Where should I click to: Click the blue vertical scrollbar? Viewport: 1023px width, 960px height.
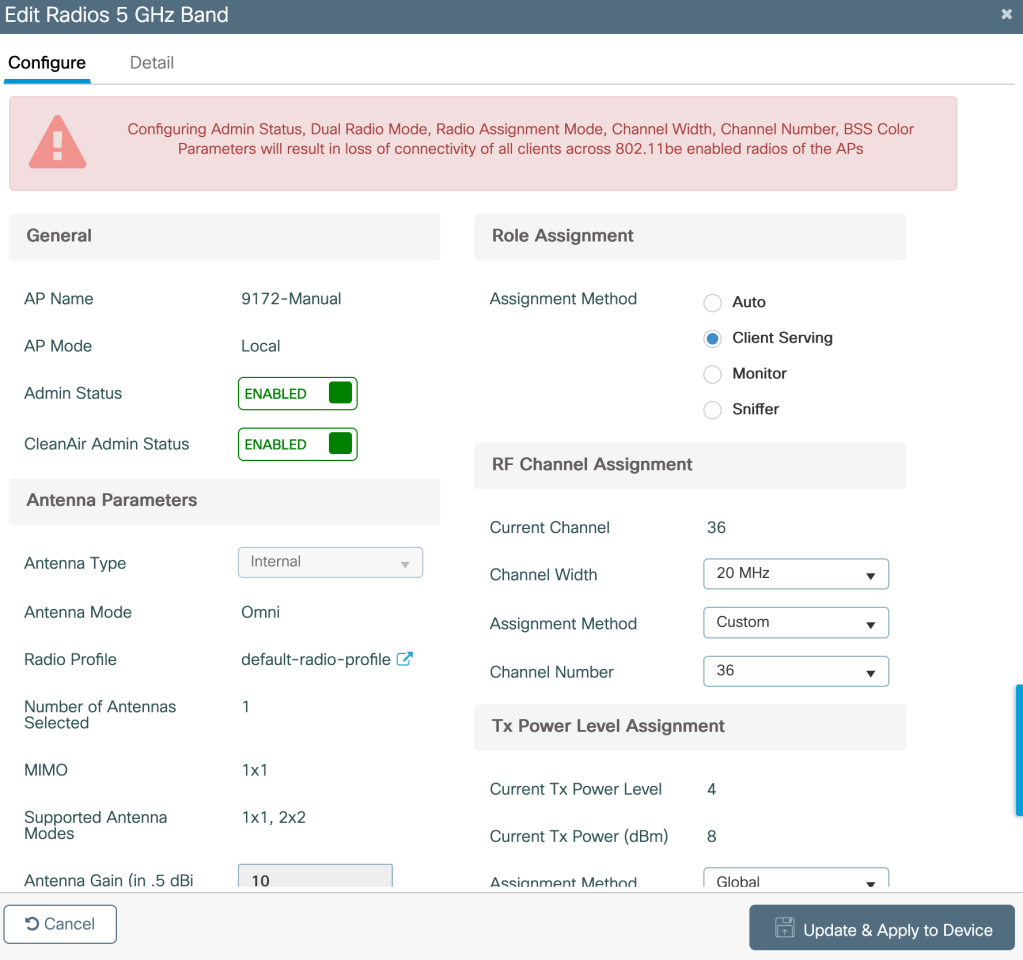[x=1018, y=736]
